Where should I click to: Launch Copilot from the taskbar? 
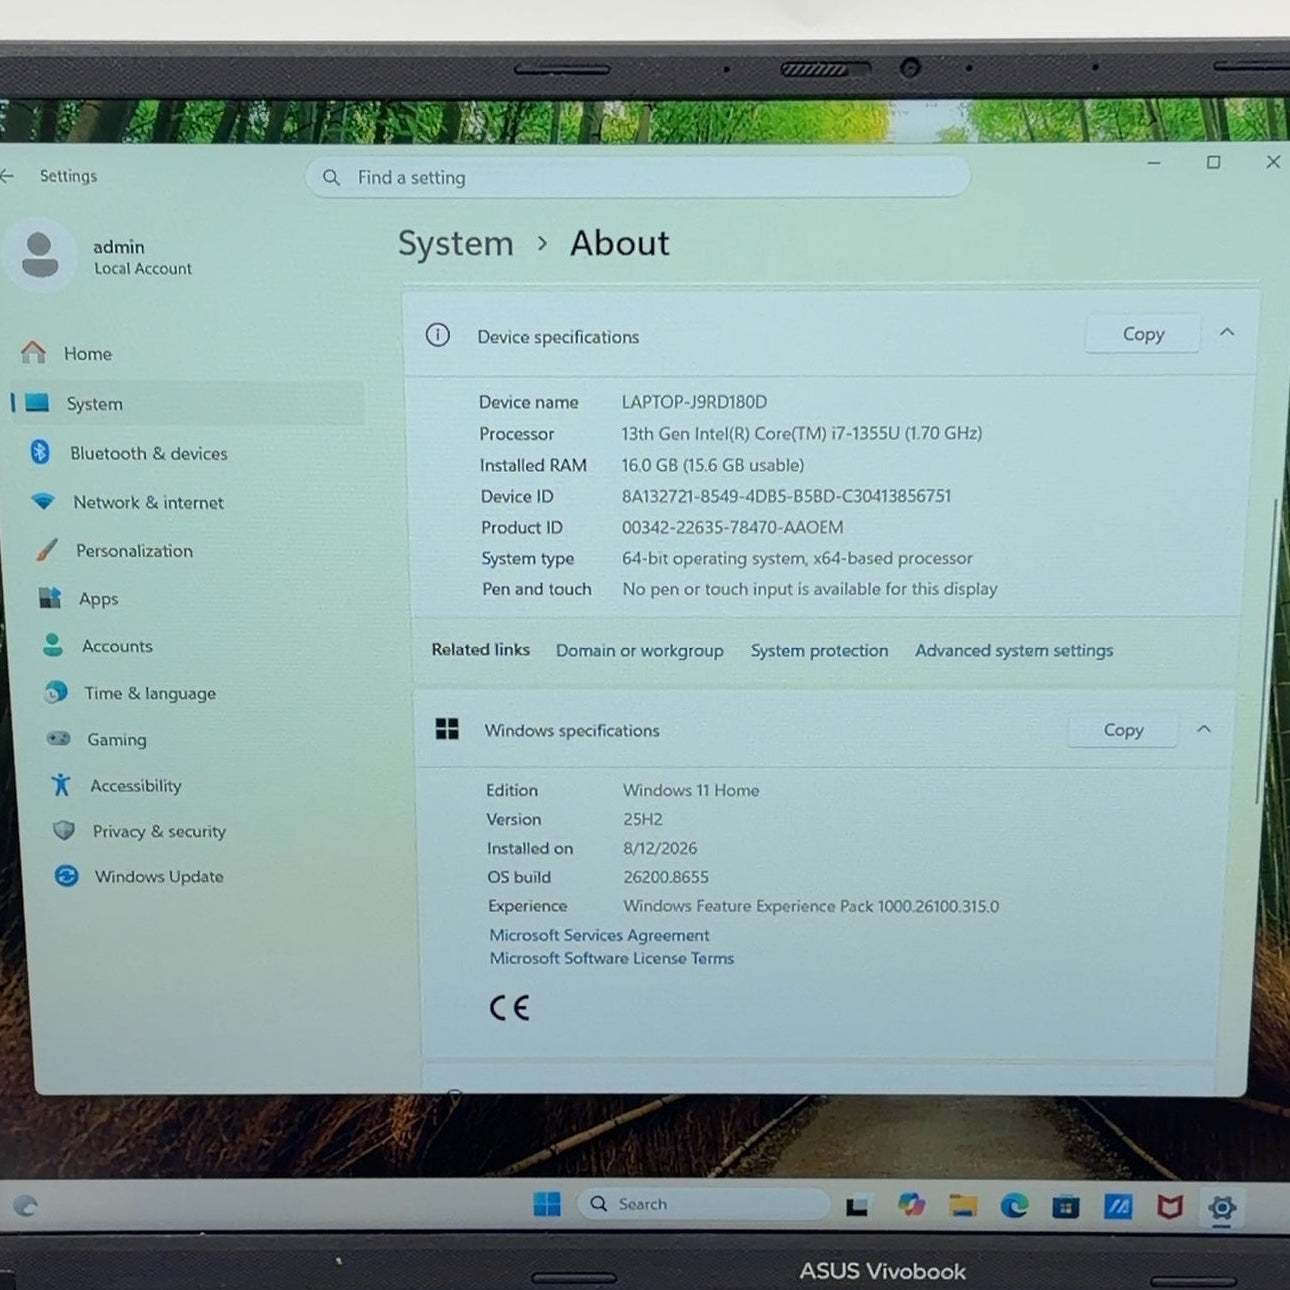[x=911, y=1205]
